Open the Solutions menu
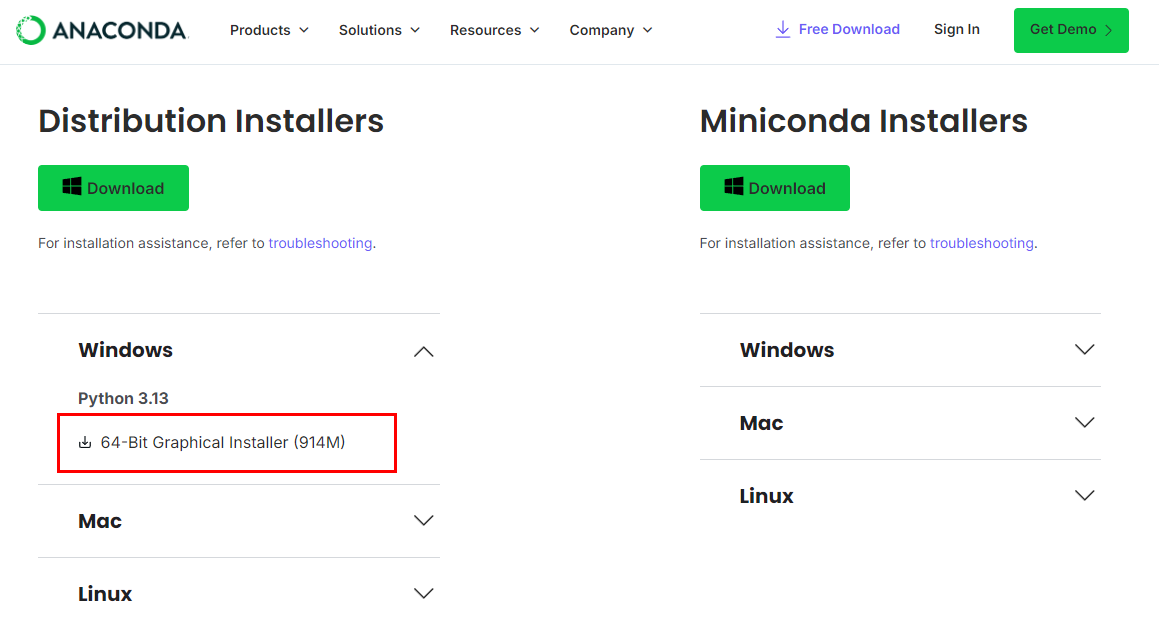This screenshot has width=1159, height=630. click(x=379, y=30)
